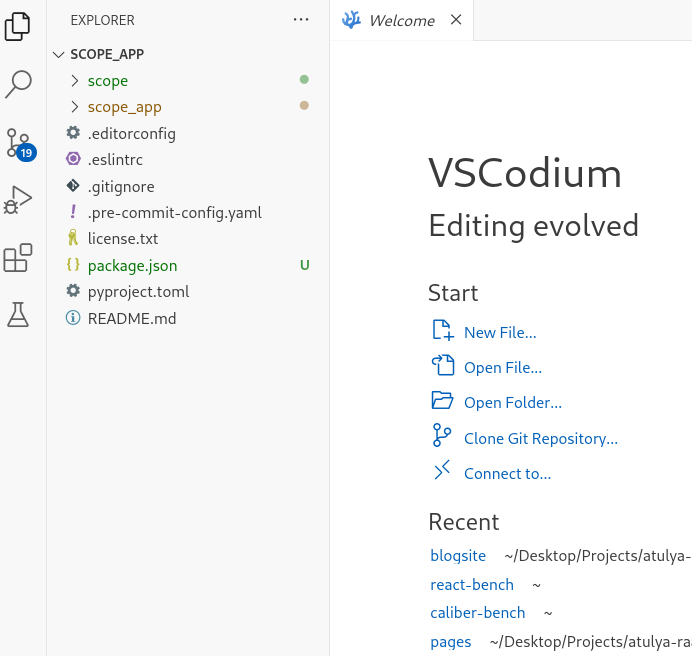Click the yaml exclamation file icon

[73, 212]
